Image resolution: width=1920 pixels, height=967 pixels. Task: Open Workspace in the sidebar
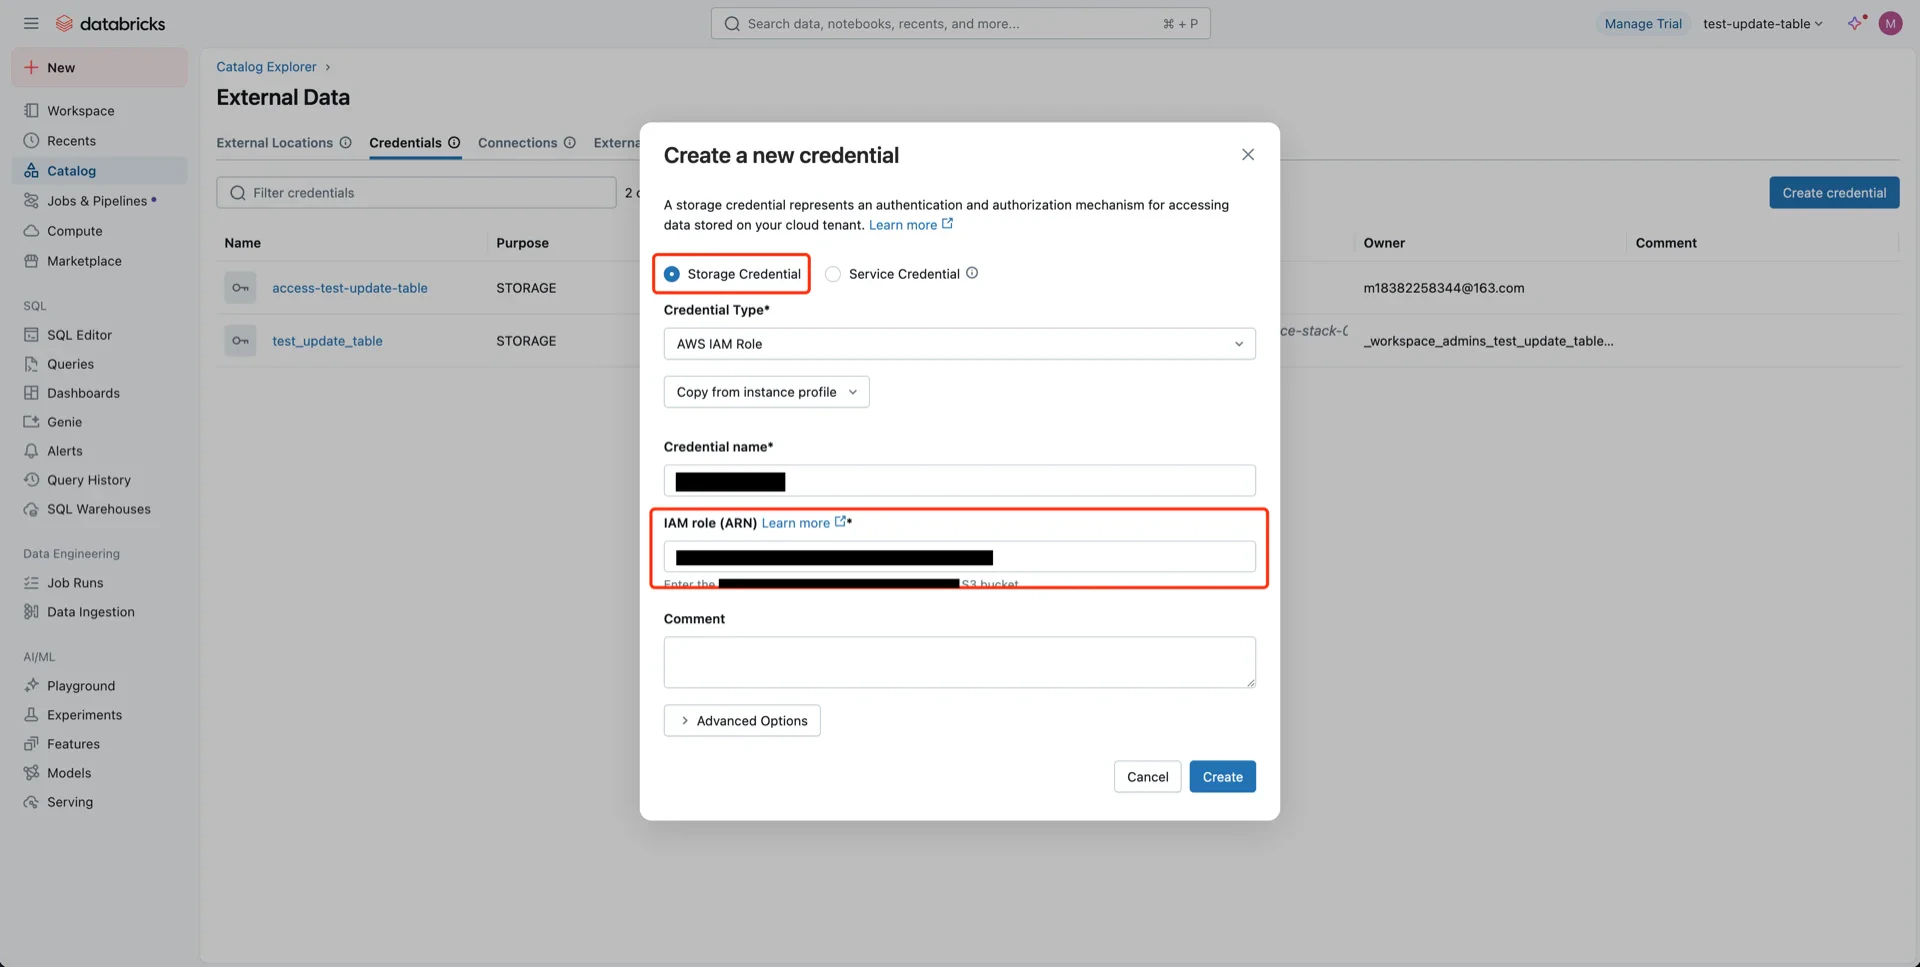point(99,111)
